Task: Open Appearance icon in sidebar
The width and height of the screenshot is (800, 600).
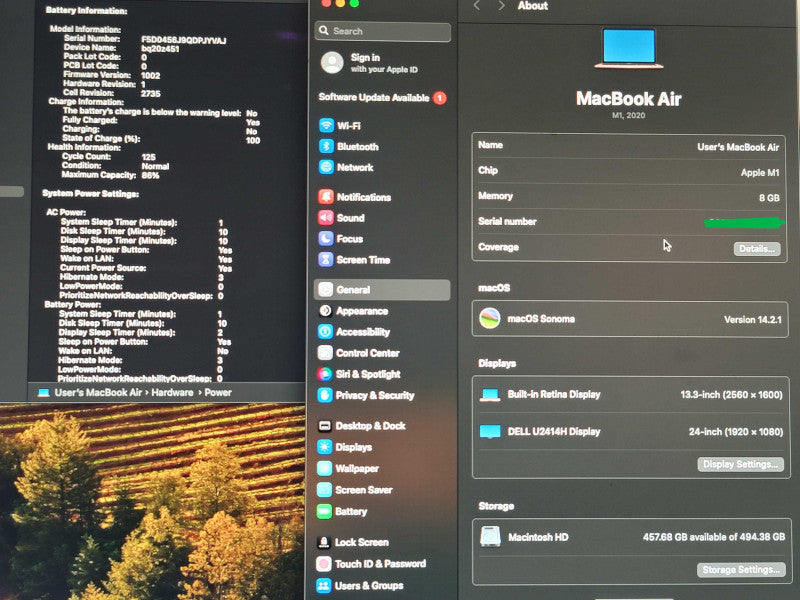Action: click(x=325, y=311)
